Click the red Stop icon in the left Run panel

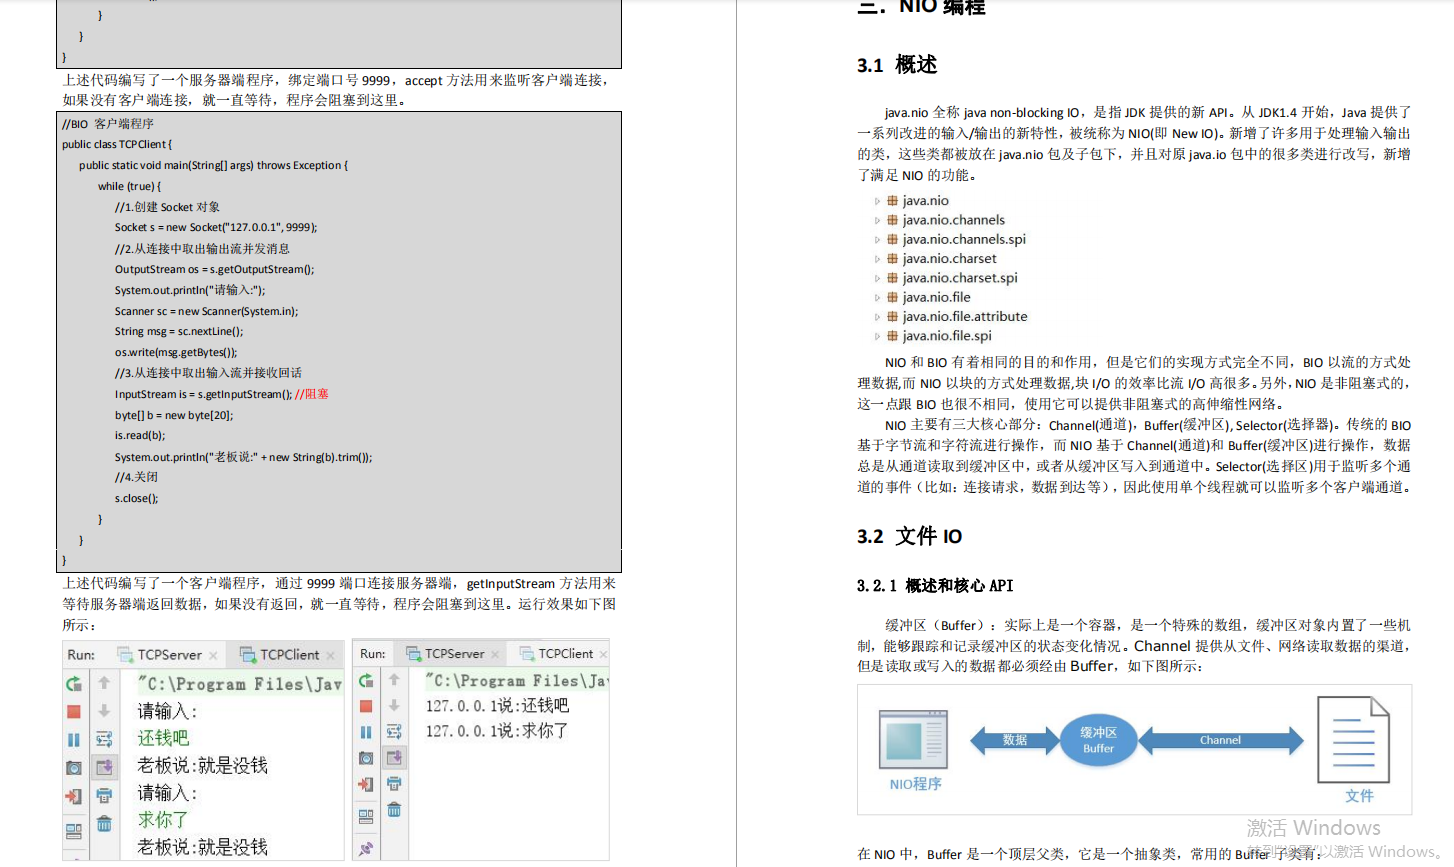tap(74, 711)
